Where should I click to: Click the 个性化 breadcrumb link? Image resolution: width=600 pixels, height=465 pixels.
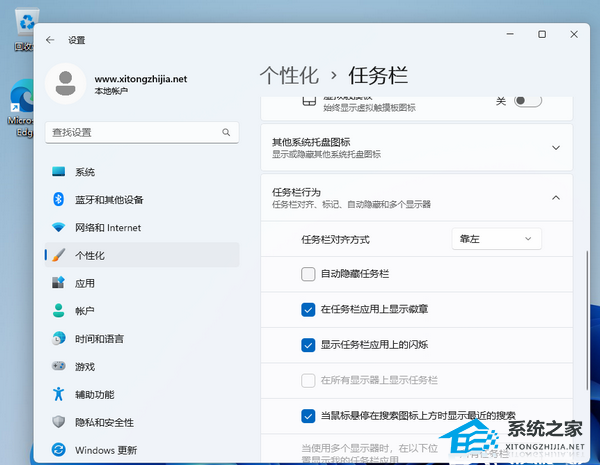[288, 75]
